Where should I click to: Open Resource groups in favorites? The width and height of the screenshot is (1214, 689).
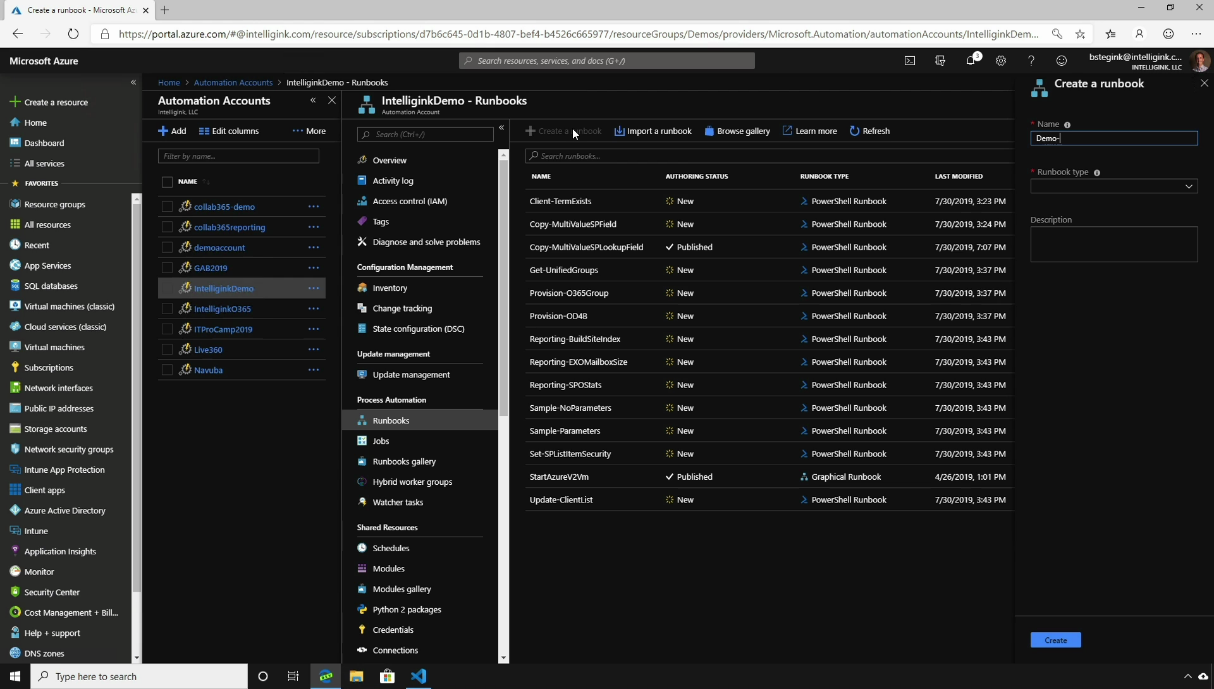click(54, 204)
